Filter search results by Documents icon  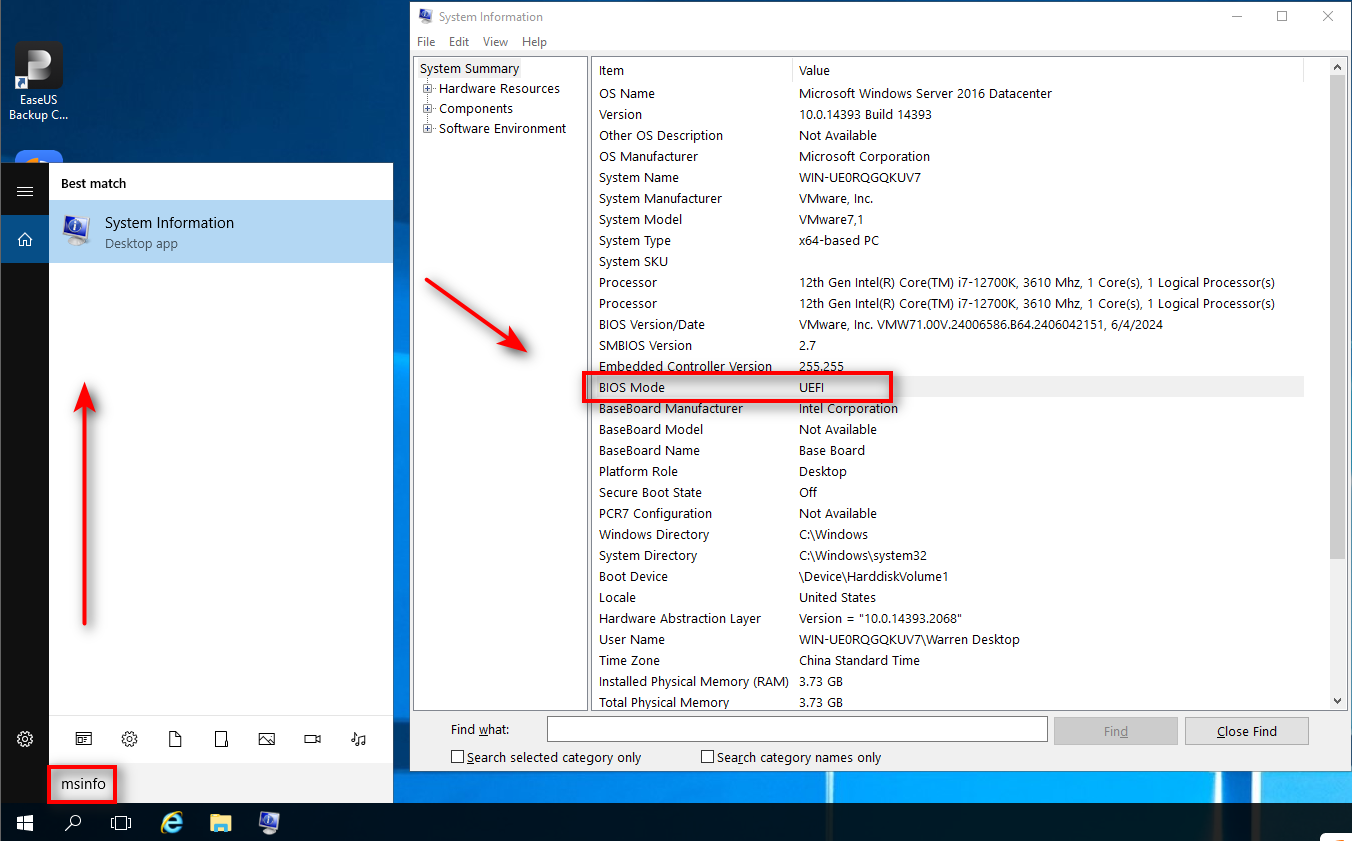pyautogui.click(x=175, y=739)
